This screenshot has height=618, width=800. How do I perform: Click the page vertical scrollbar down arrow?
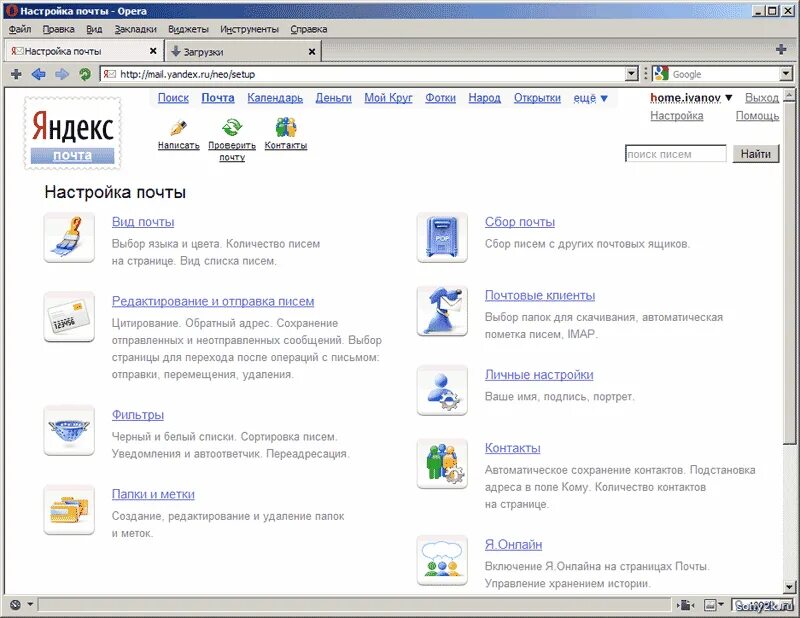[789, 587]
